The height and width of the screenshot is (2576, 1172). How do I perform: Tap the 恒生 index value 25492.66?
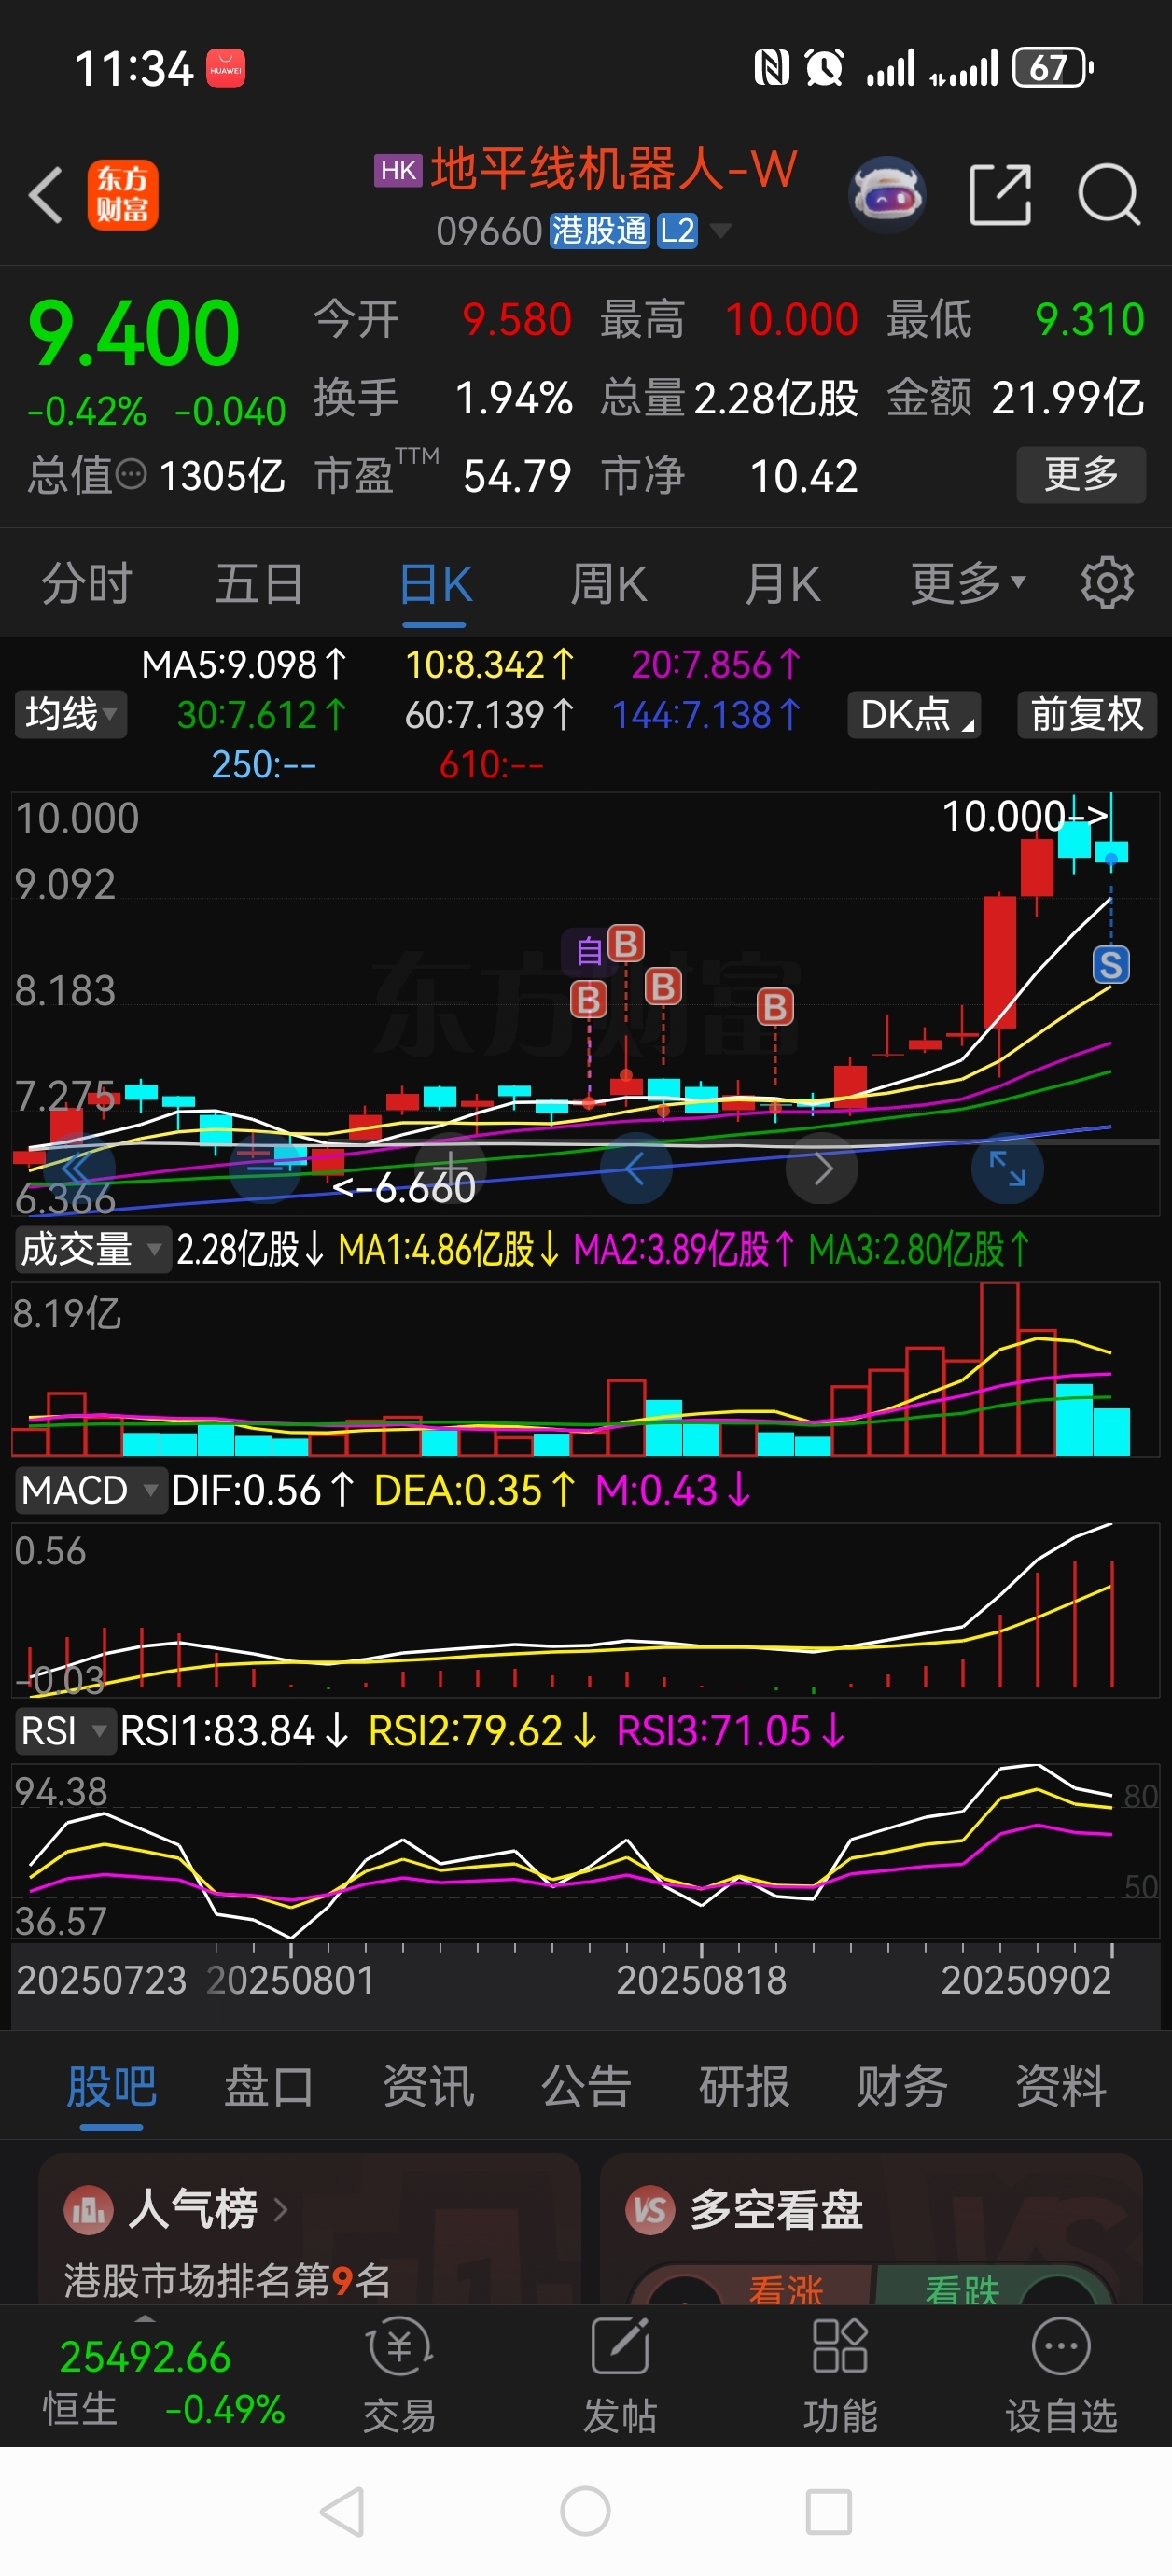tap(145, 2357)
